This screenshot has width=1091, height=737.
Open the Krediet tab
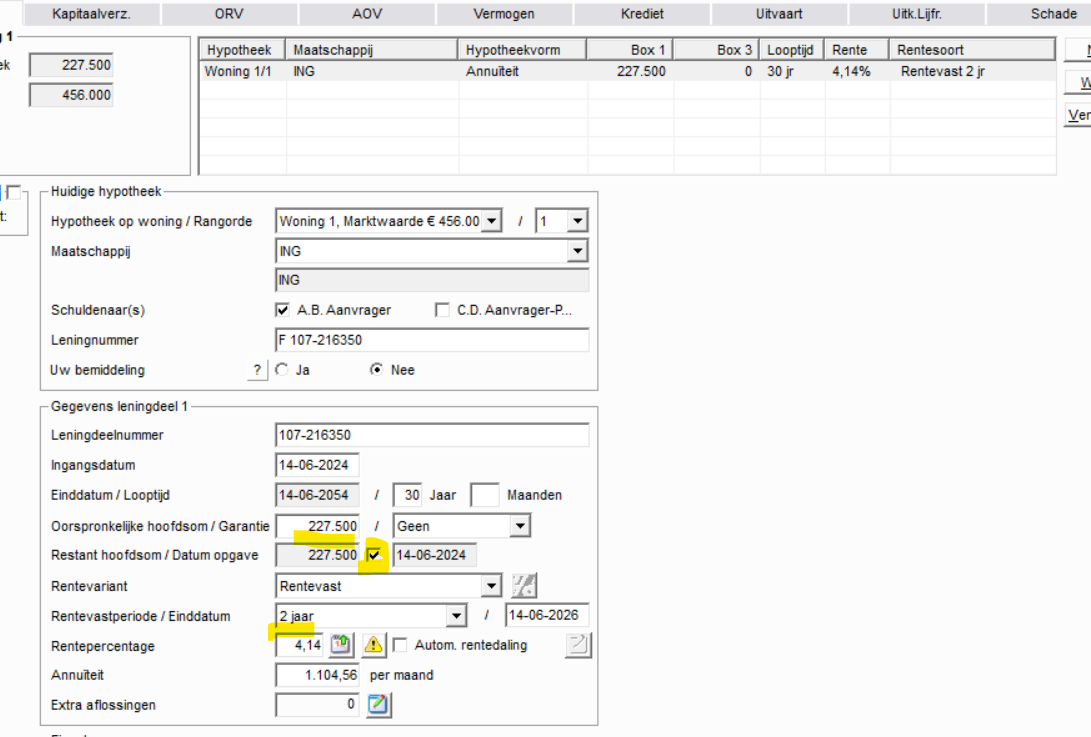point(641,14)
